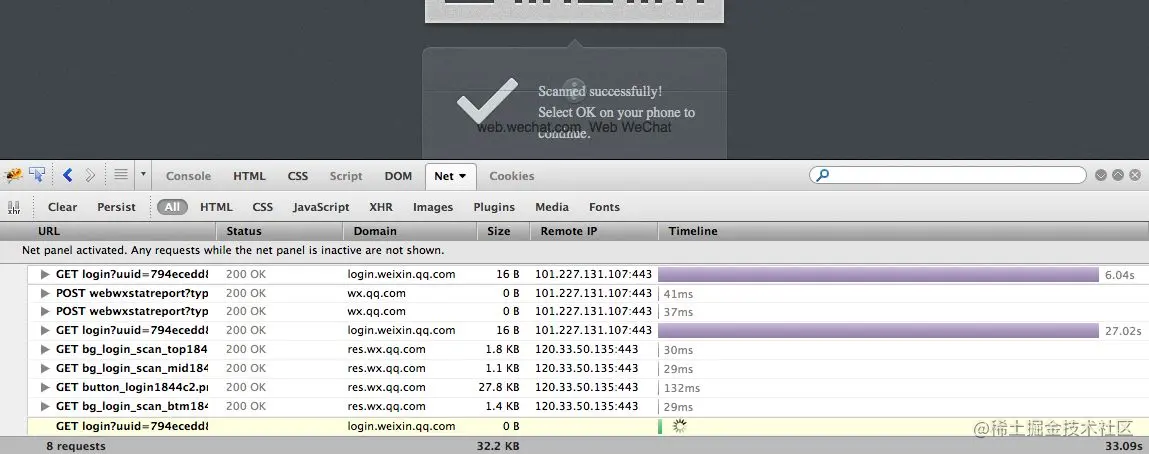Viewport: 1149px width, 454px height.
Task: Detach Firebug using the up-chevron circle icon
Action: tap(1117, 175)
